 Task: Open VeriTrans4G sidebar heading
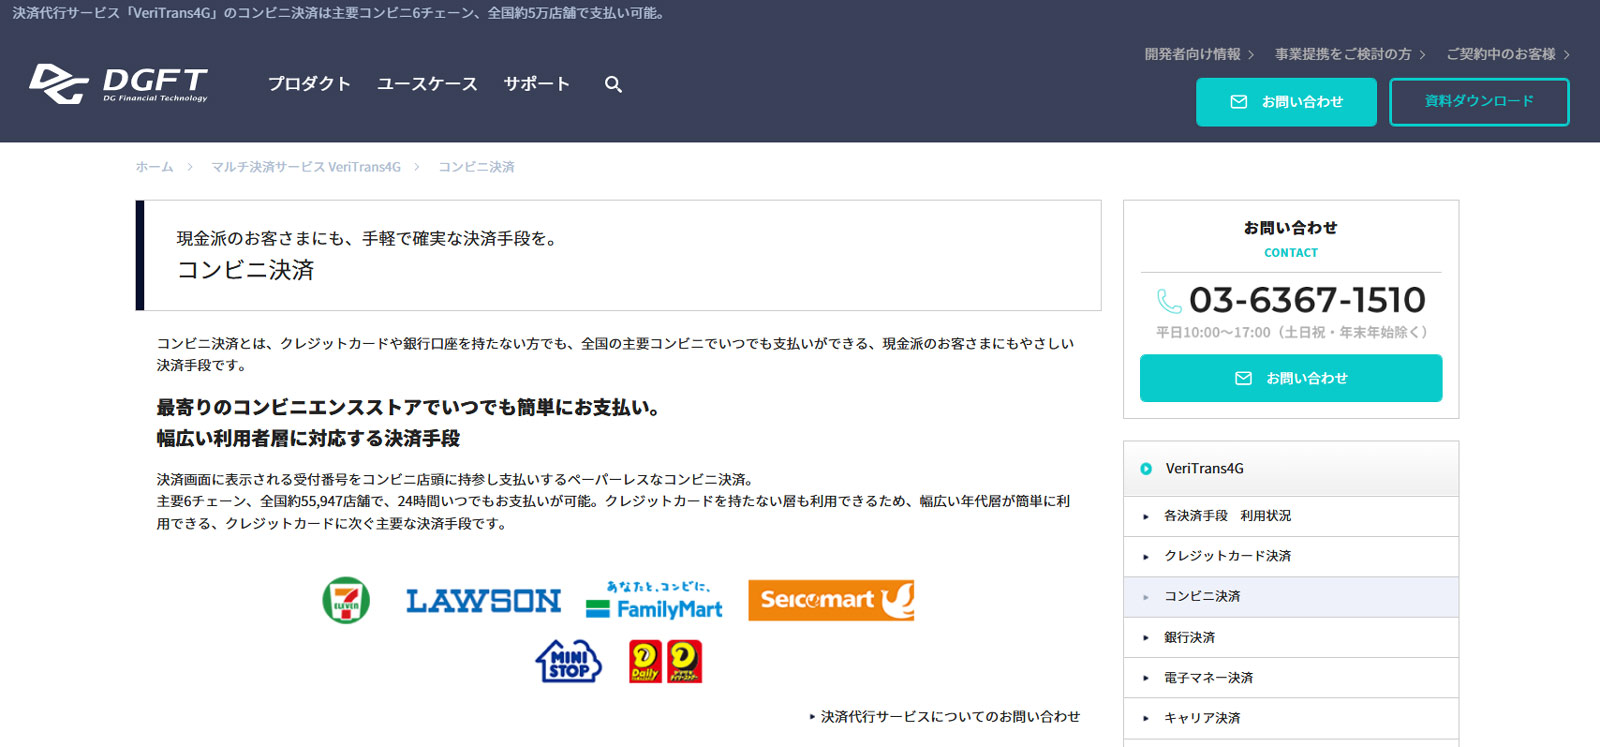[x=1291, y=469]
